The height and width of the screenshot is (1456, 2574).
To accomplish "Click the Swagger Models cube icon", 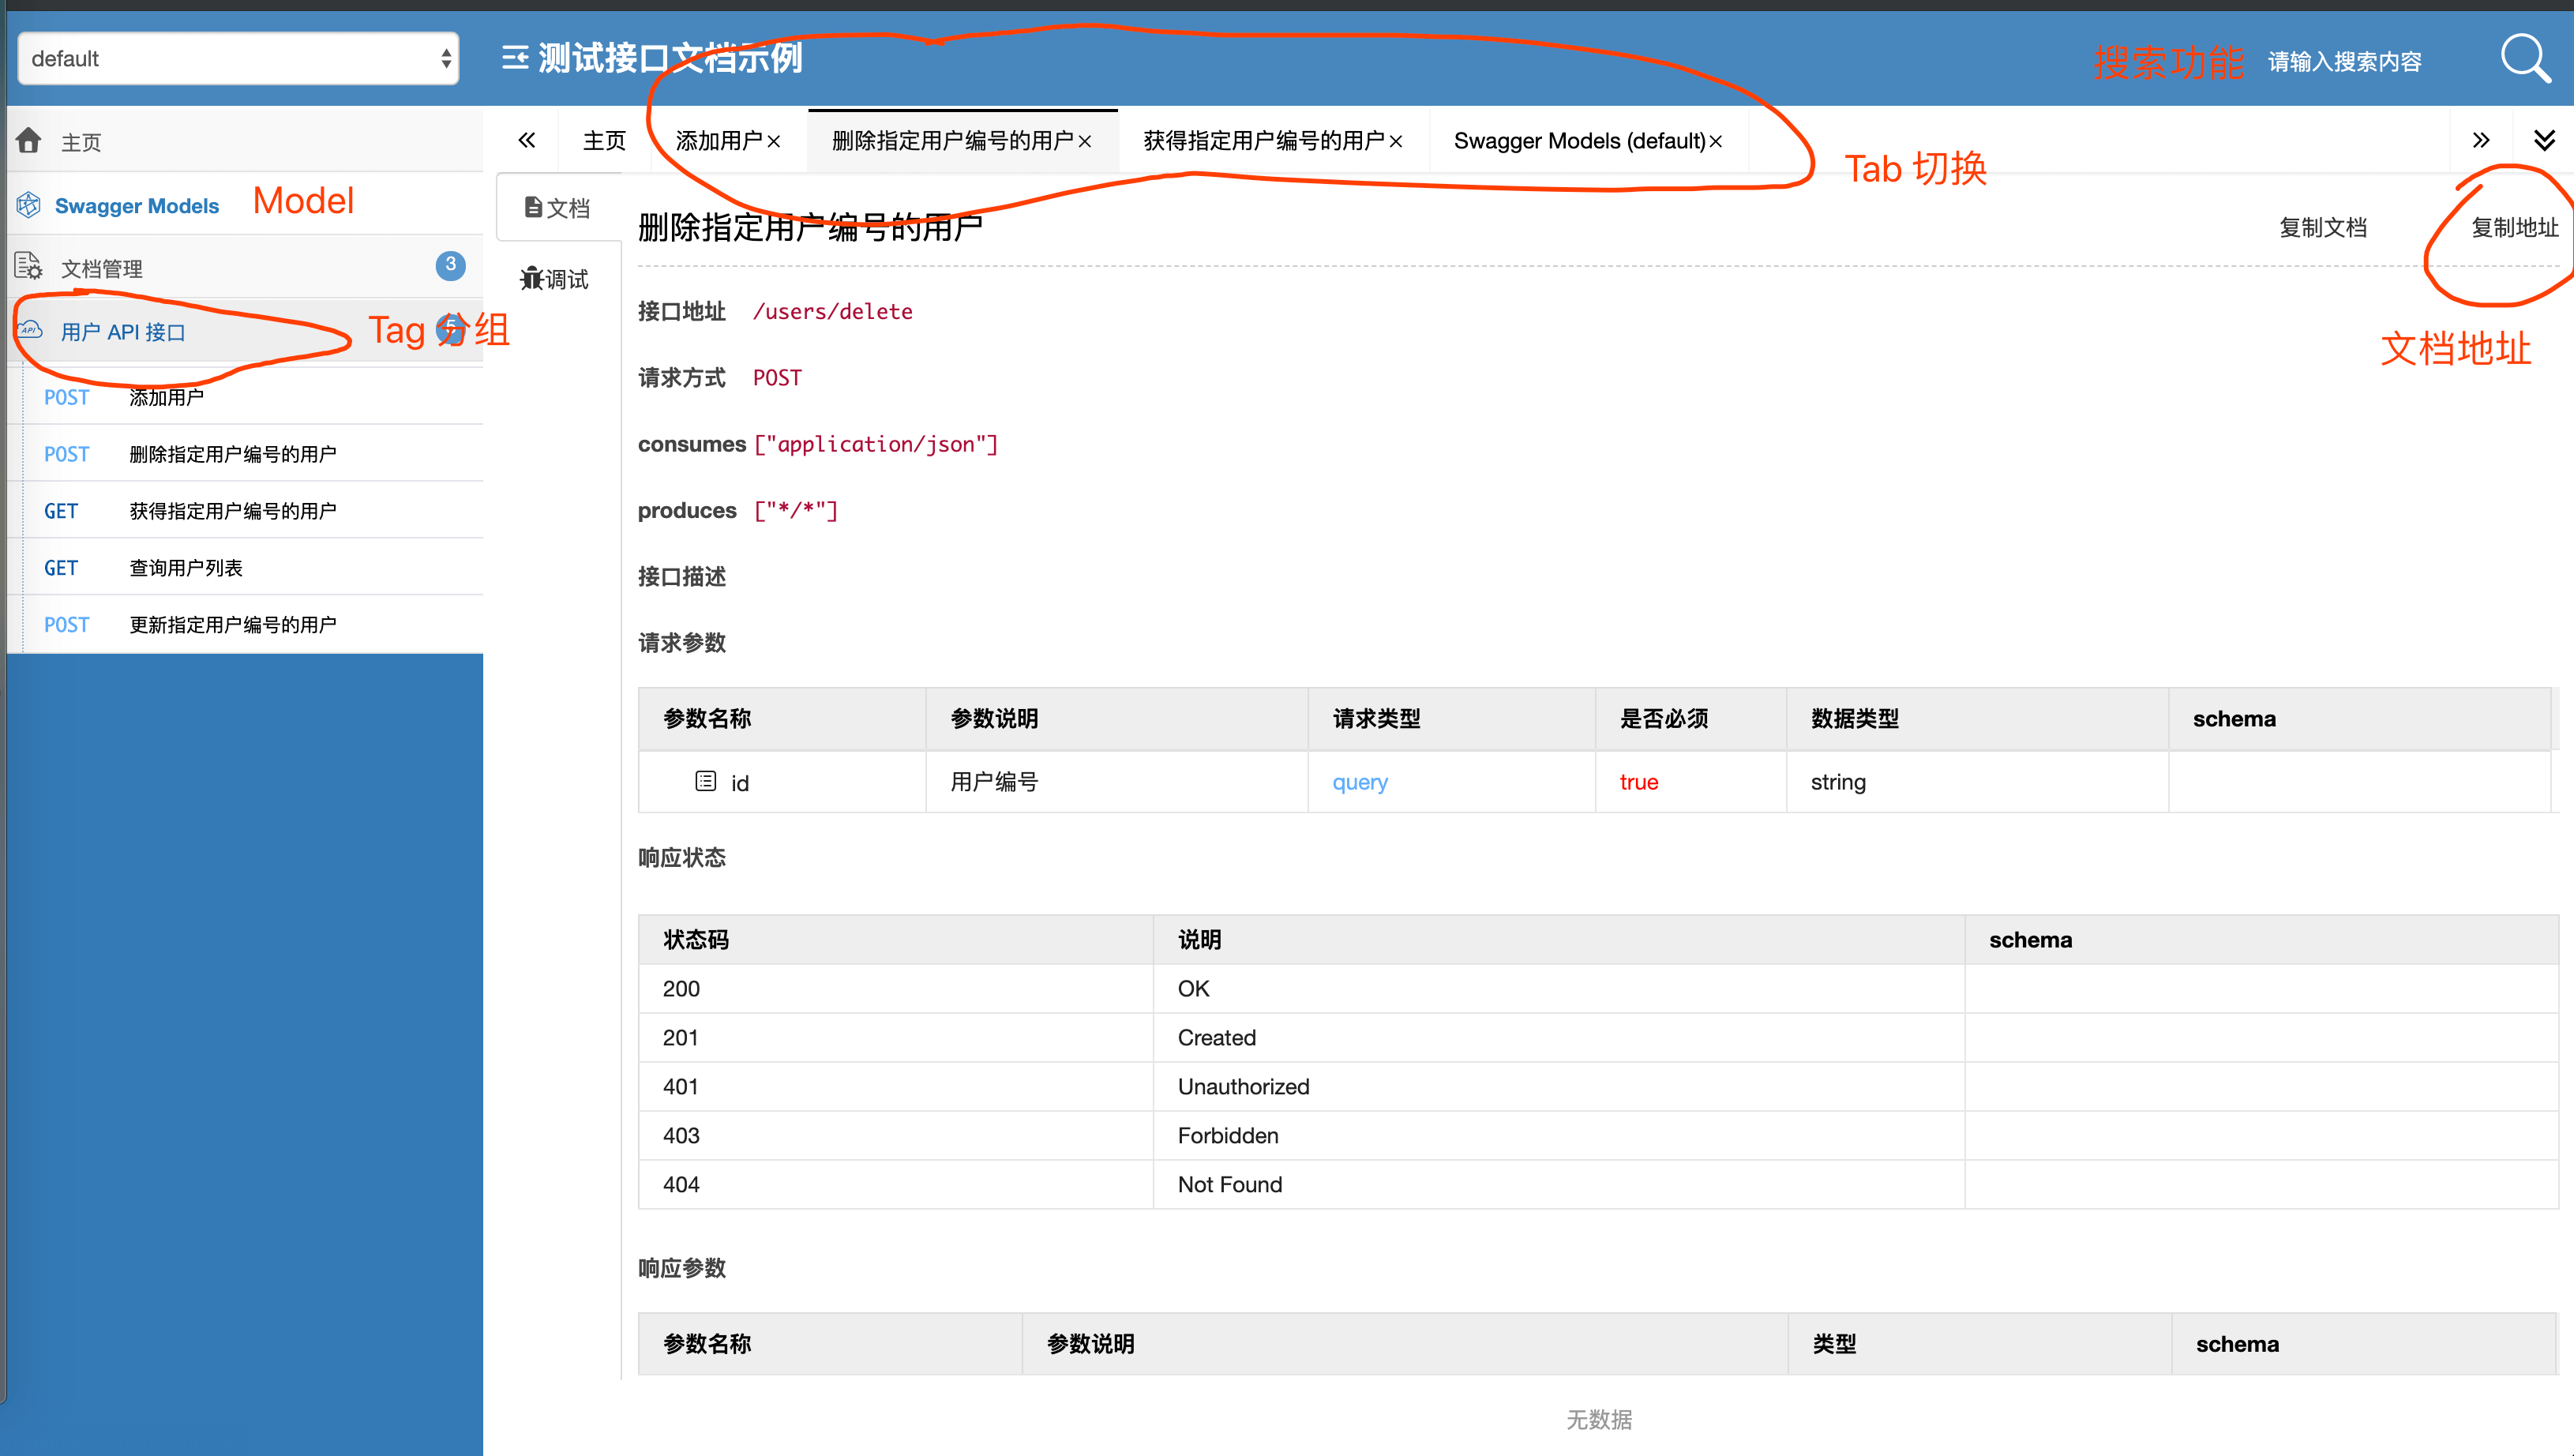I will (x=29, y=205).
